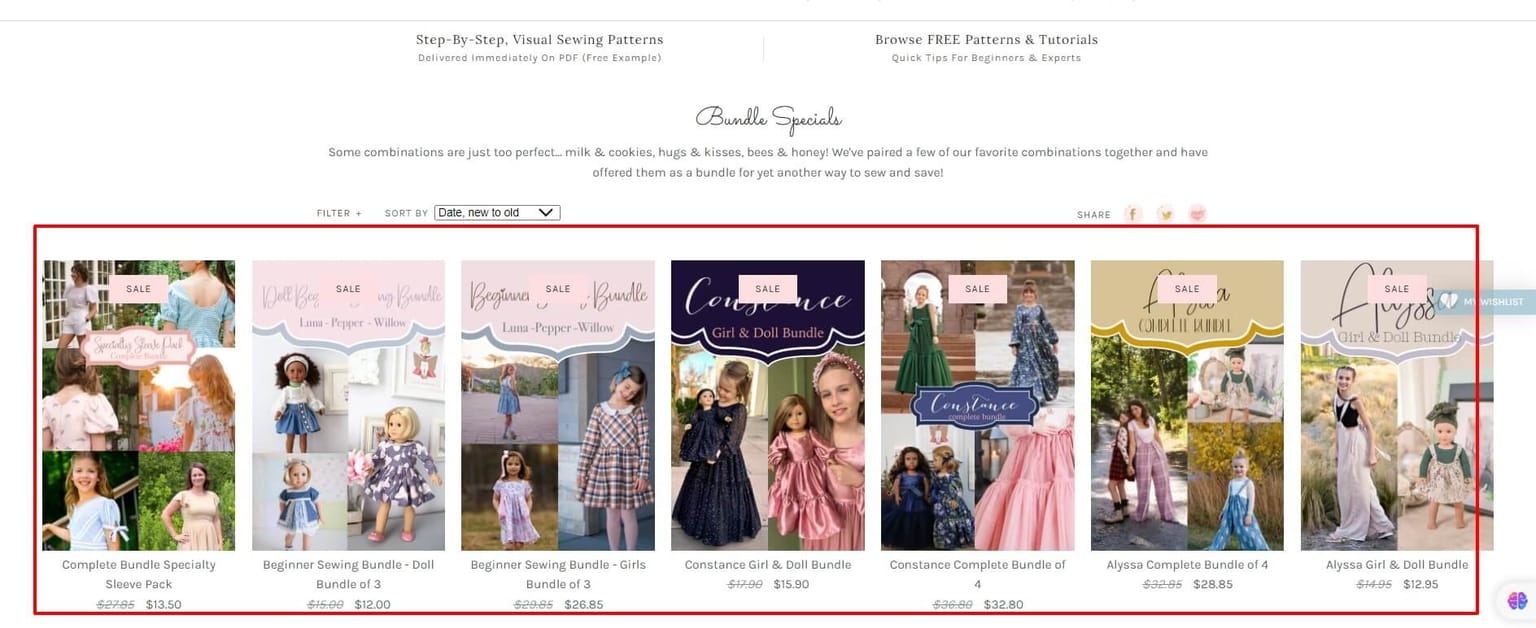Open Complete Bundle Specialty Sleeve Pack title
1536x628 pixels.
pos(139,574)
